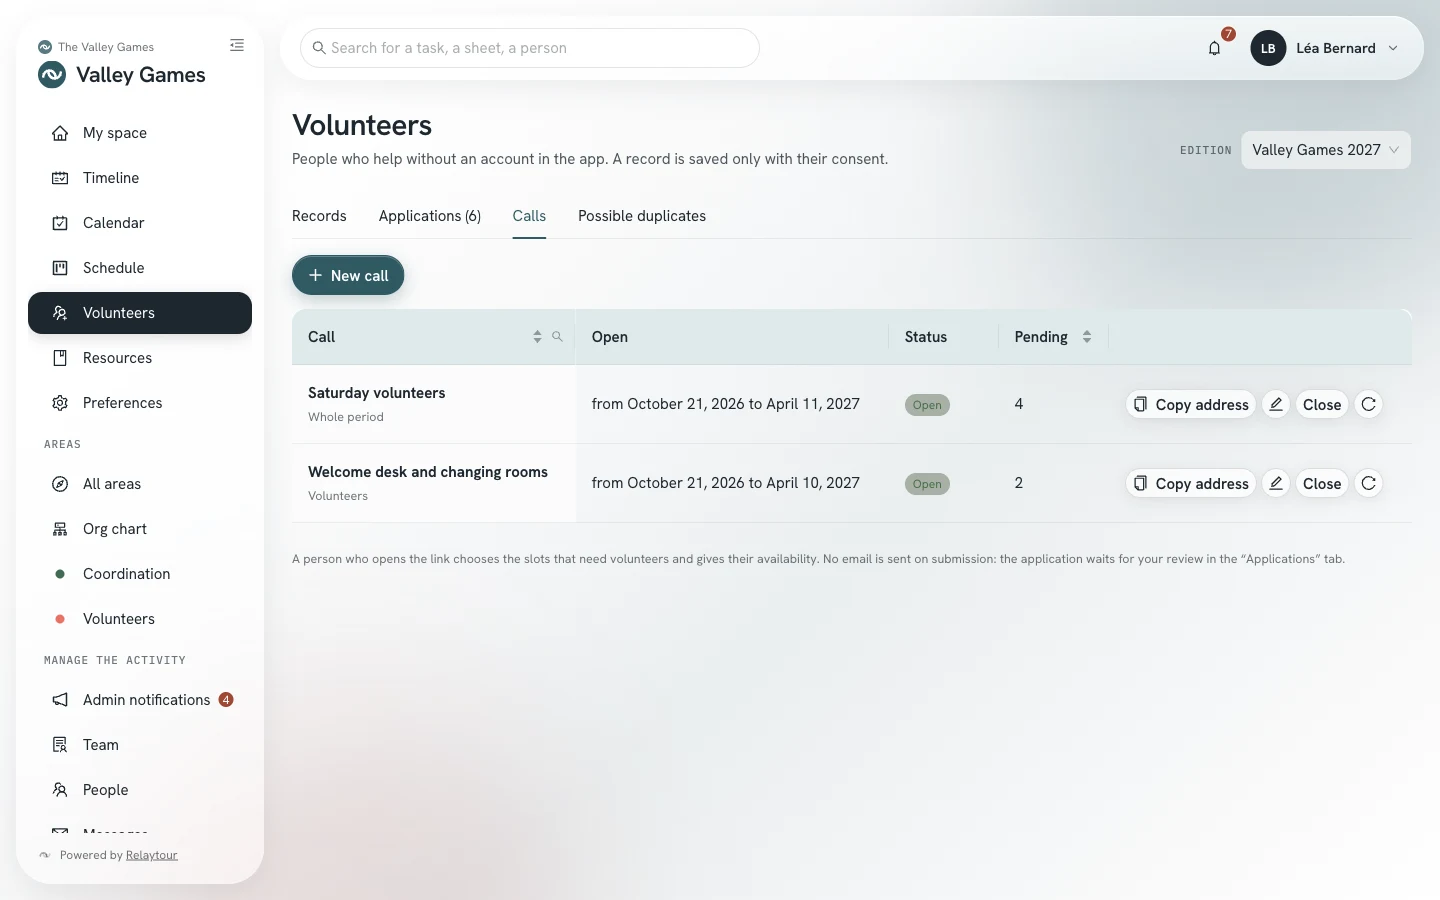1440x900 pixels.
Task: Refresh the Saturday volunteers call link
Action: (x=1369, y=404)
